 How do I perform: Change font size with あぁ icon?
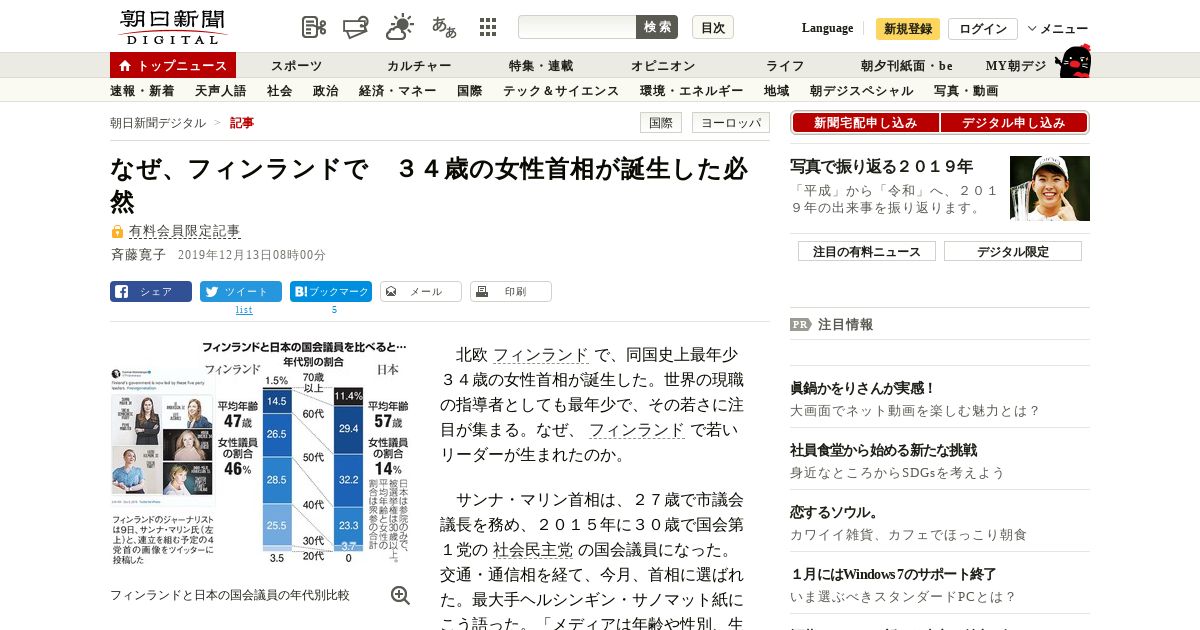point(444,27)
